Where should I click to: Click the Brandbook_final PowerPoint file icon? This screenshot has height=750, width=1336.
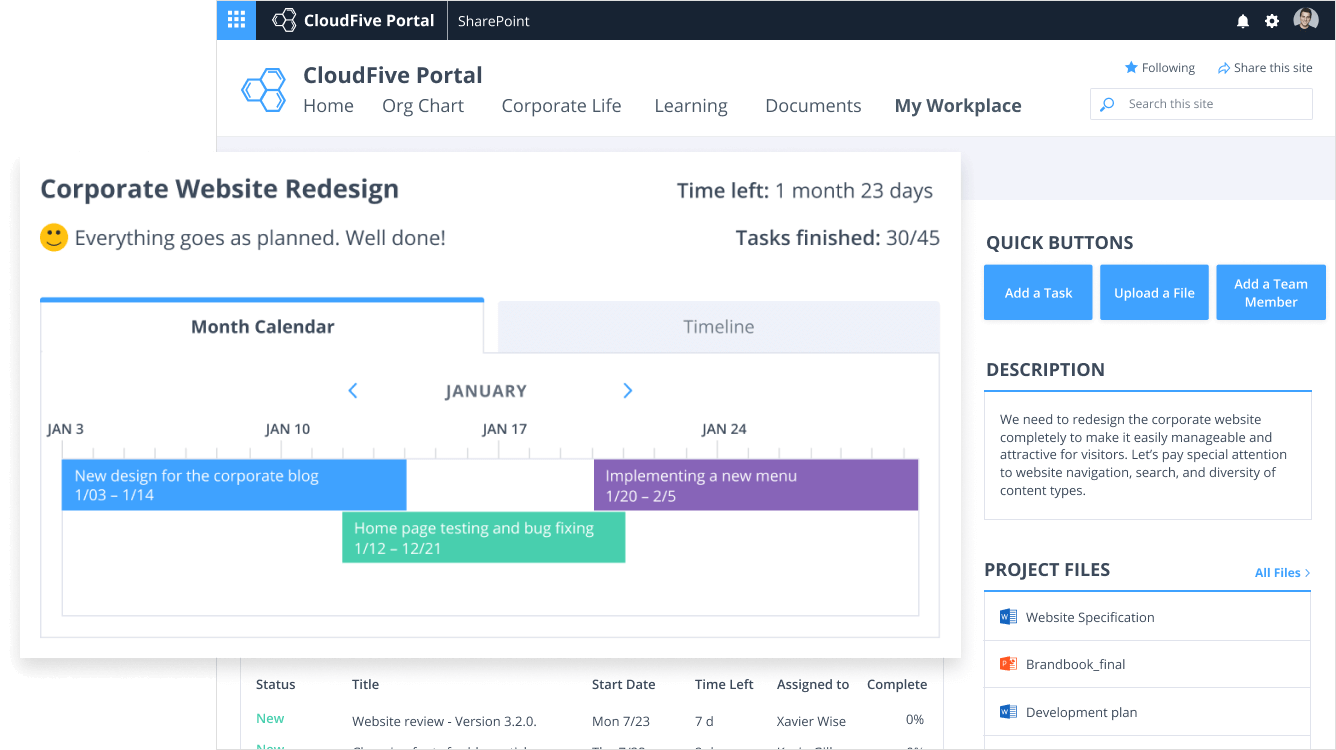[1008, 664]
